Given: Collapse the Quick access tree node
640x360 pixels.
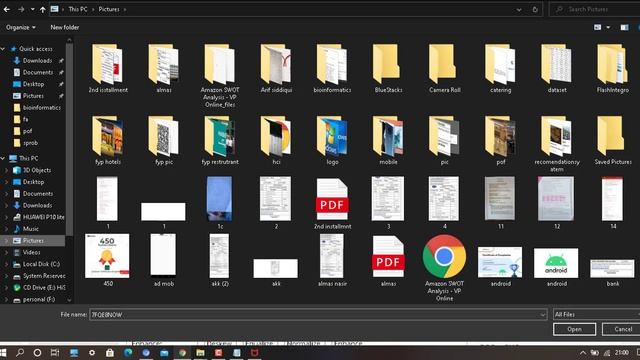Looking at the screenshot, I should 3,49.
